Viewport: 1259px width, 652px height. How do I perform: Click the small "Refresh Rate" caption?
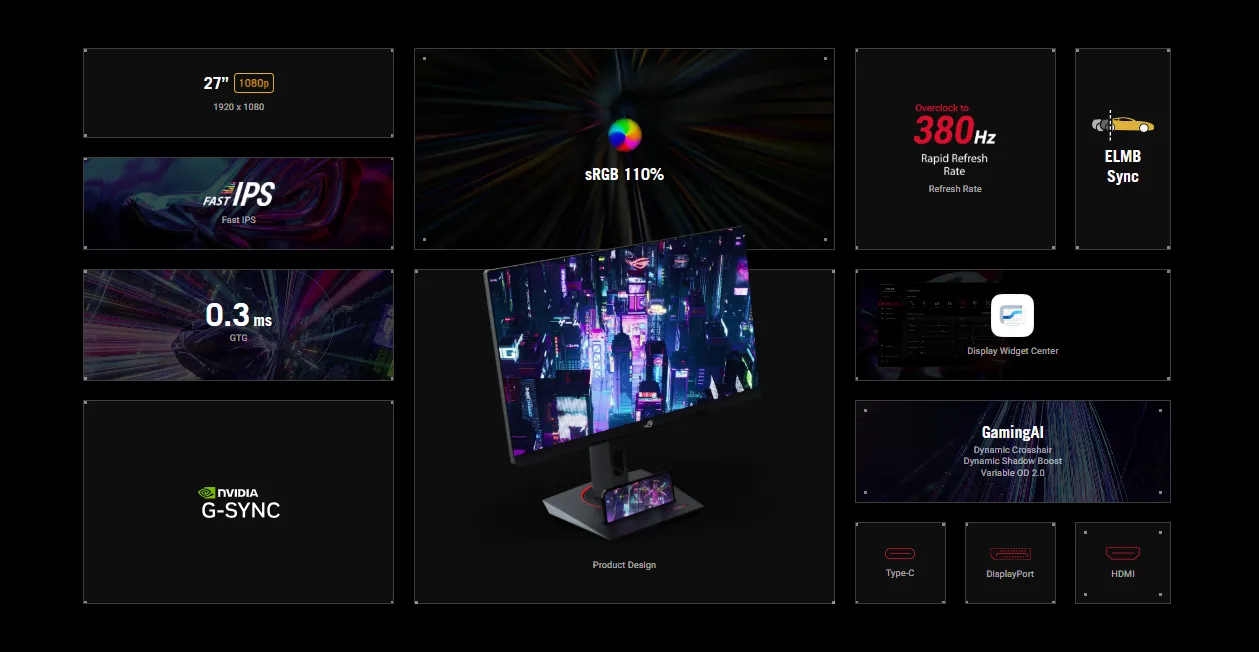click(x=955, y=189)
